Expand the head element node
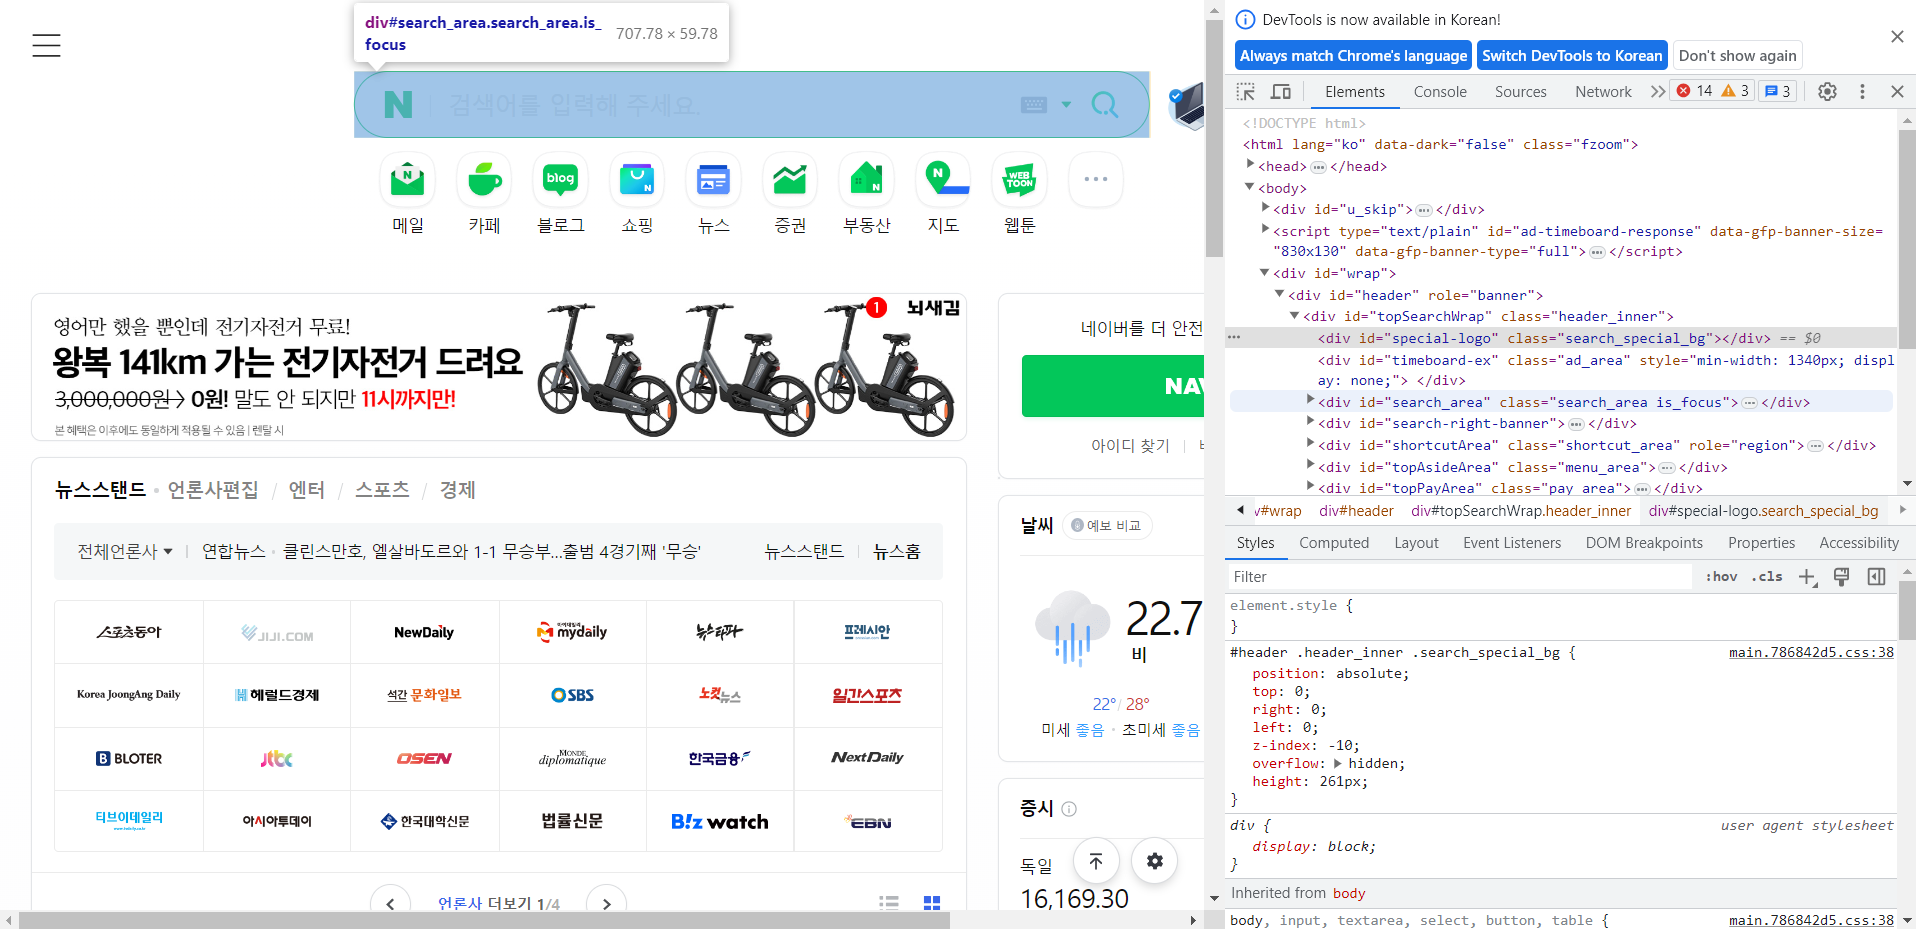 pos(1250,164)
